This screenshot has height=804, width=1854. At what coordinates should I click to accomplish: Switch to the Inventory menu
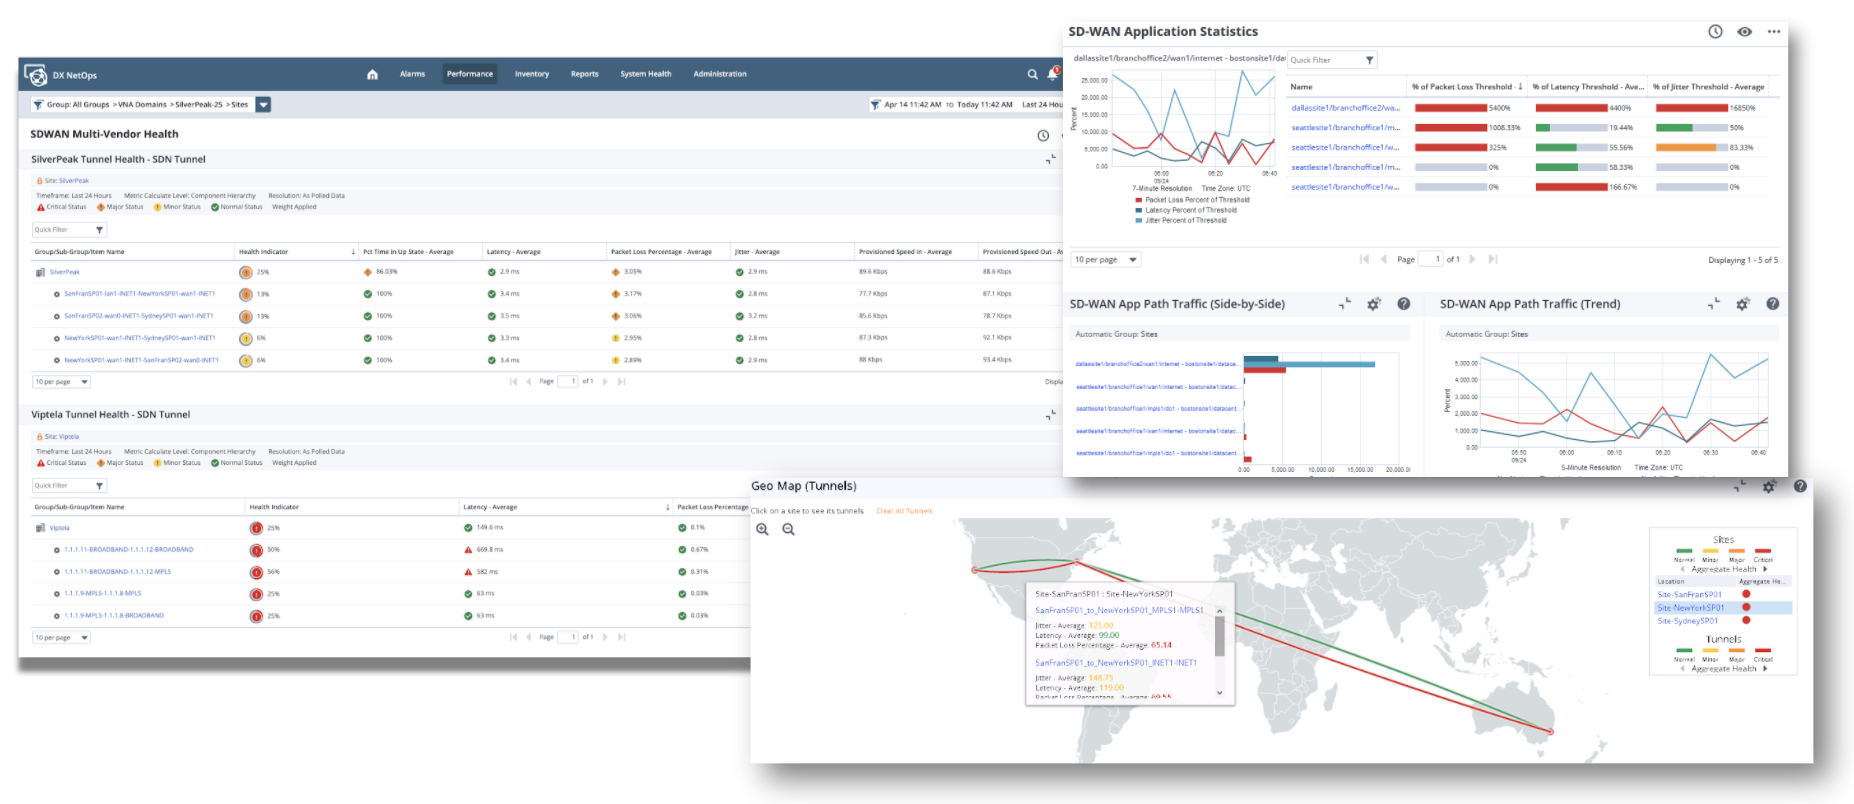(531, 74)
